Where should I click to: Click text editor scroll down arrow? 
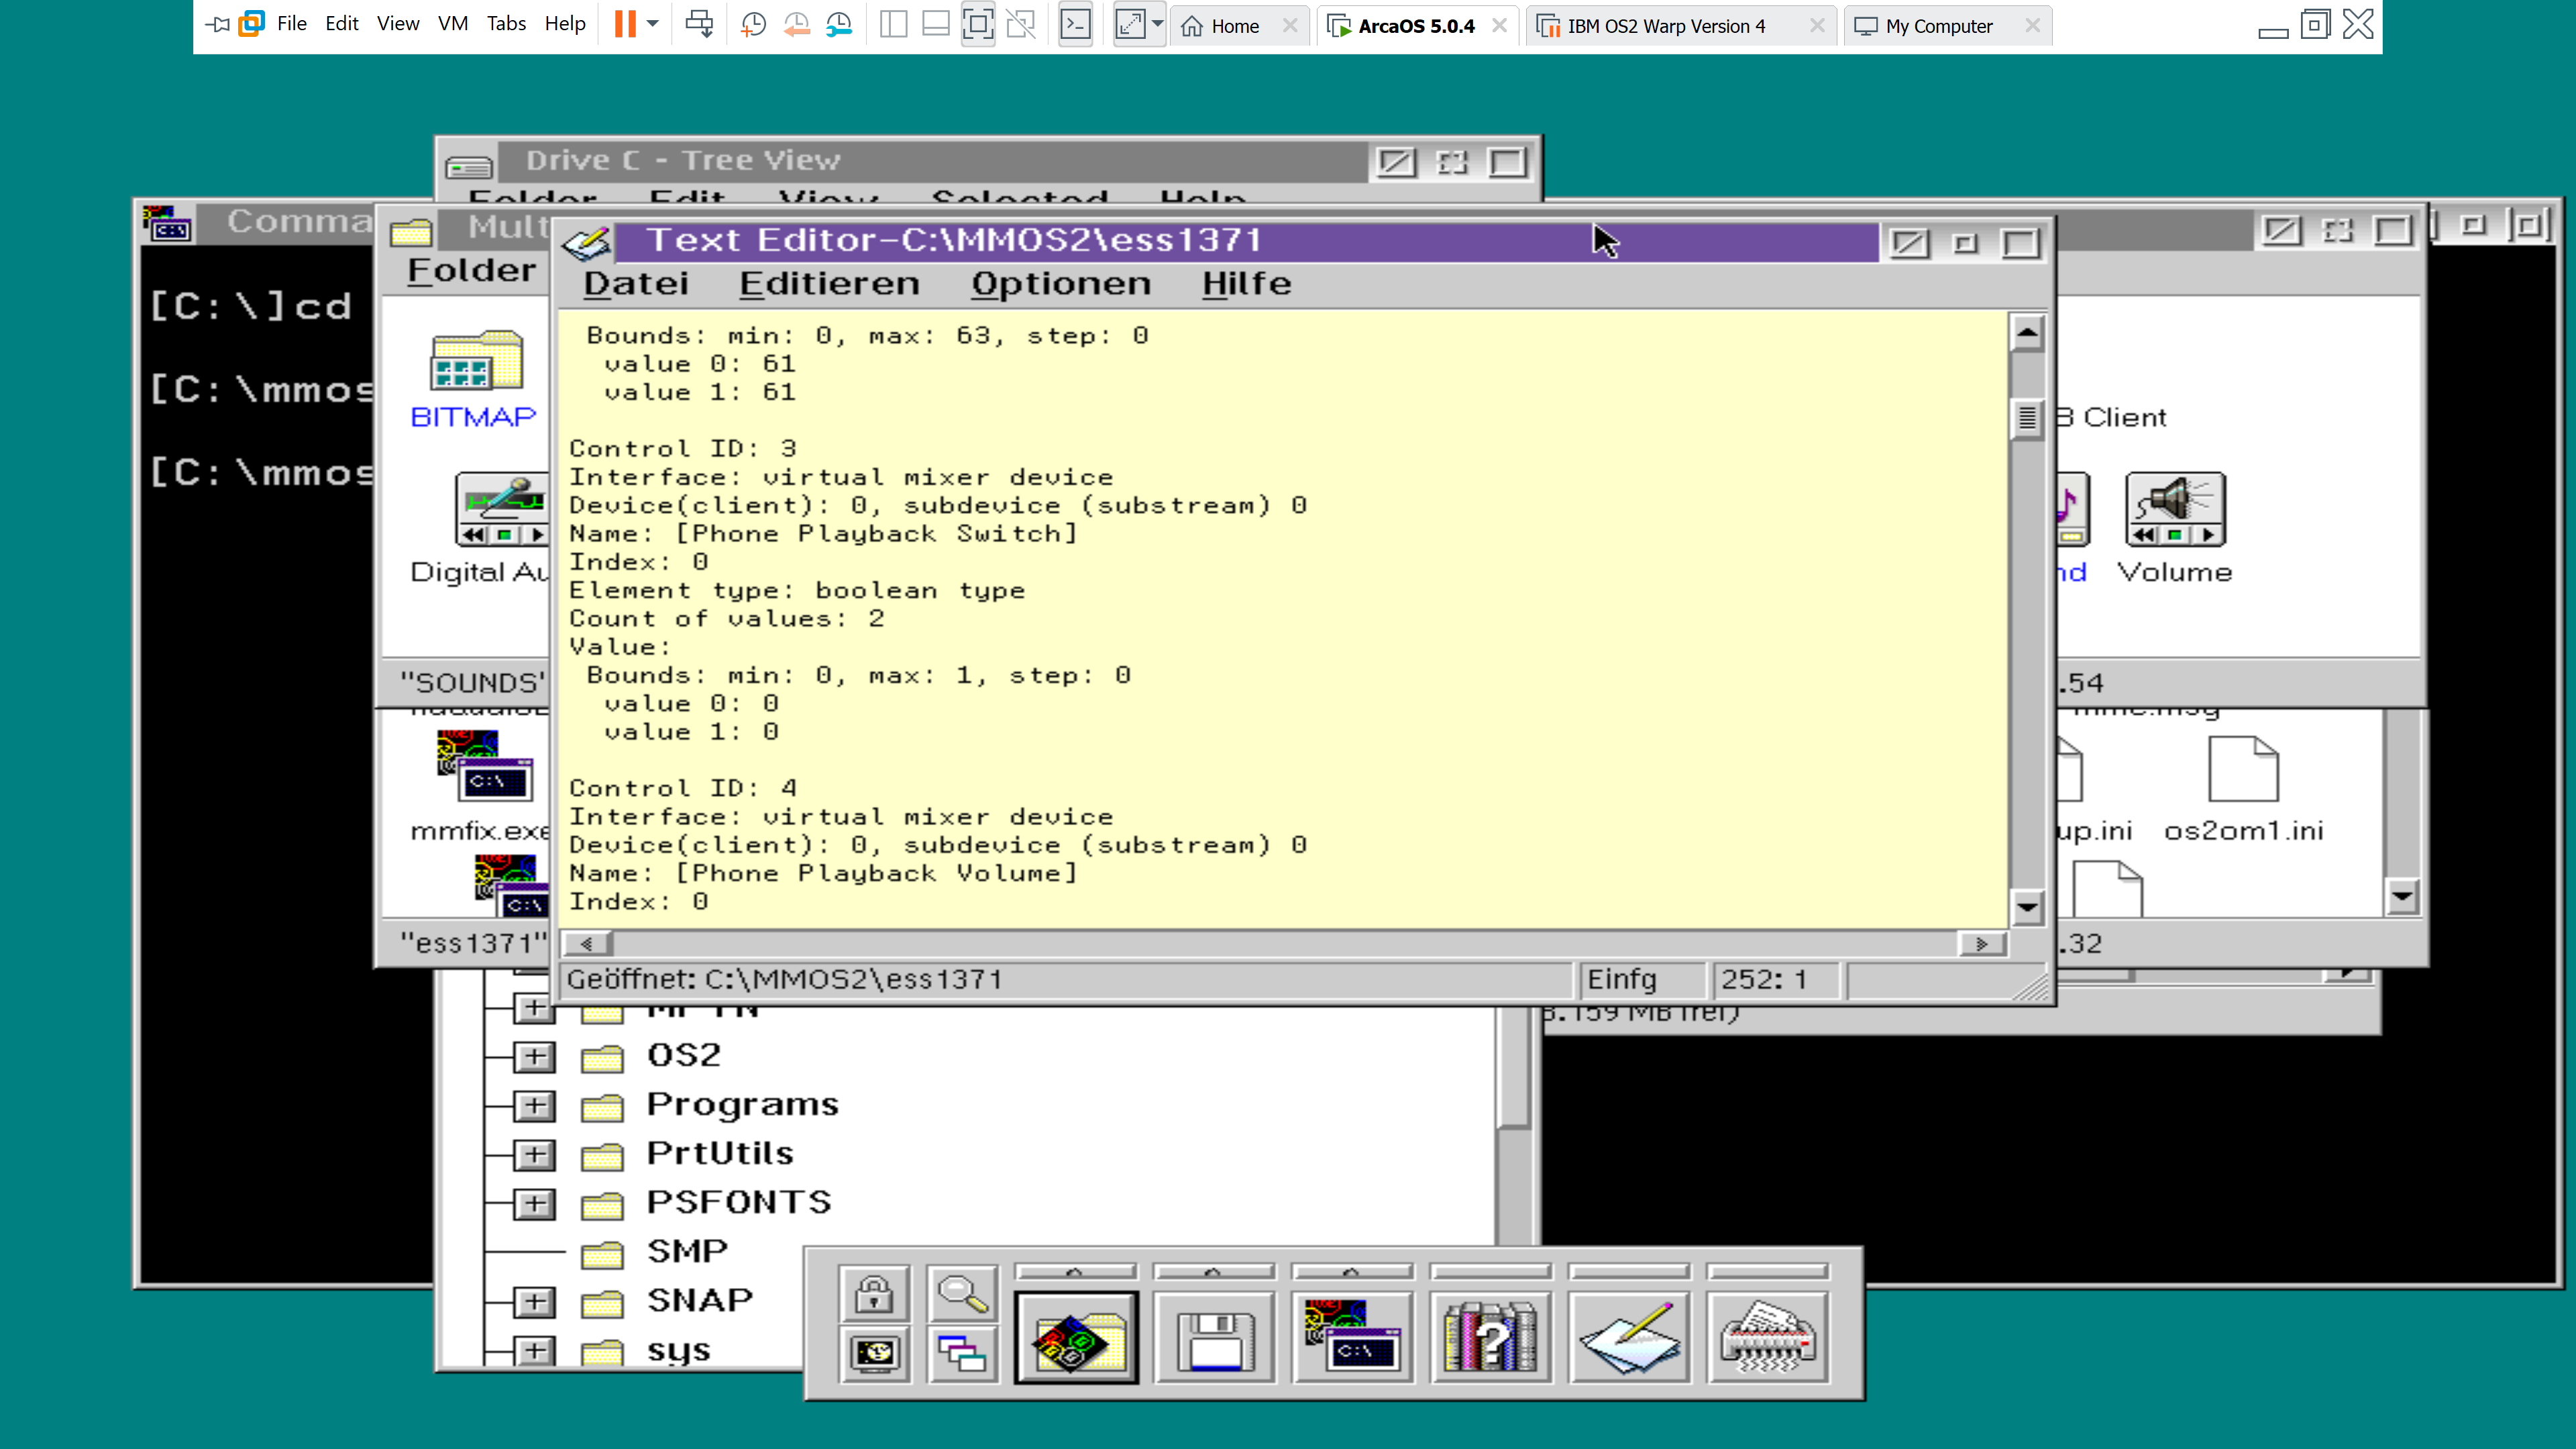2027,908
